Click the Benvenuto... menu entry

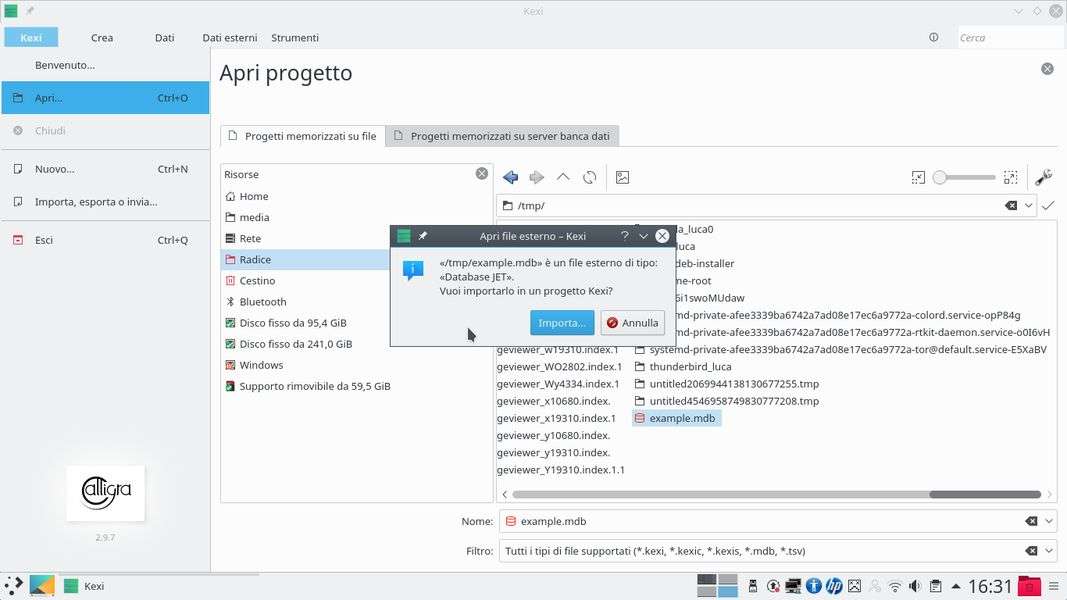point(105,65)
